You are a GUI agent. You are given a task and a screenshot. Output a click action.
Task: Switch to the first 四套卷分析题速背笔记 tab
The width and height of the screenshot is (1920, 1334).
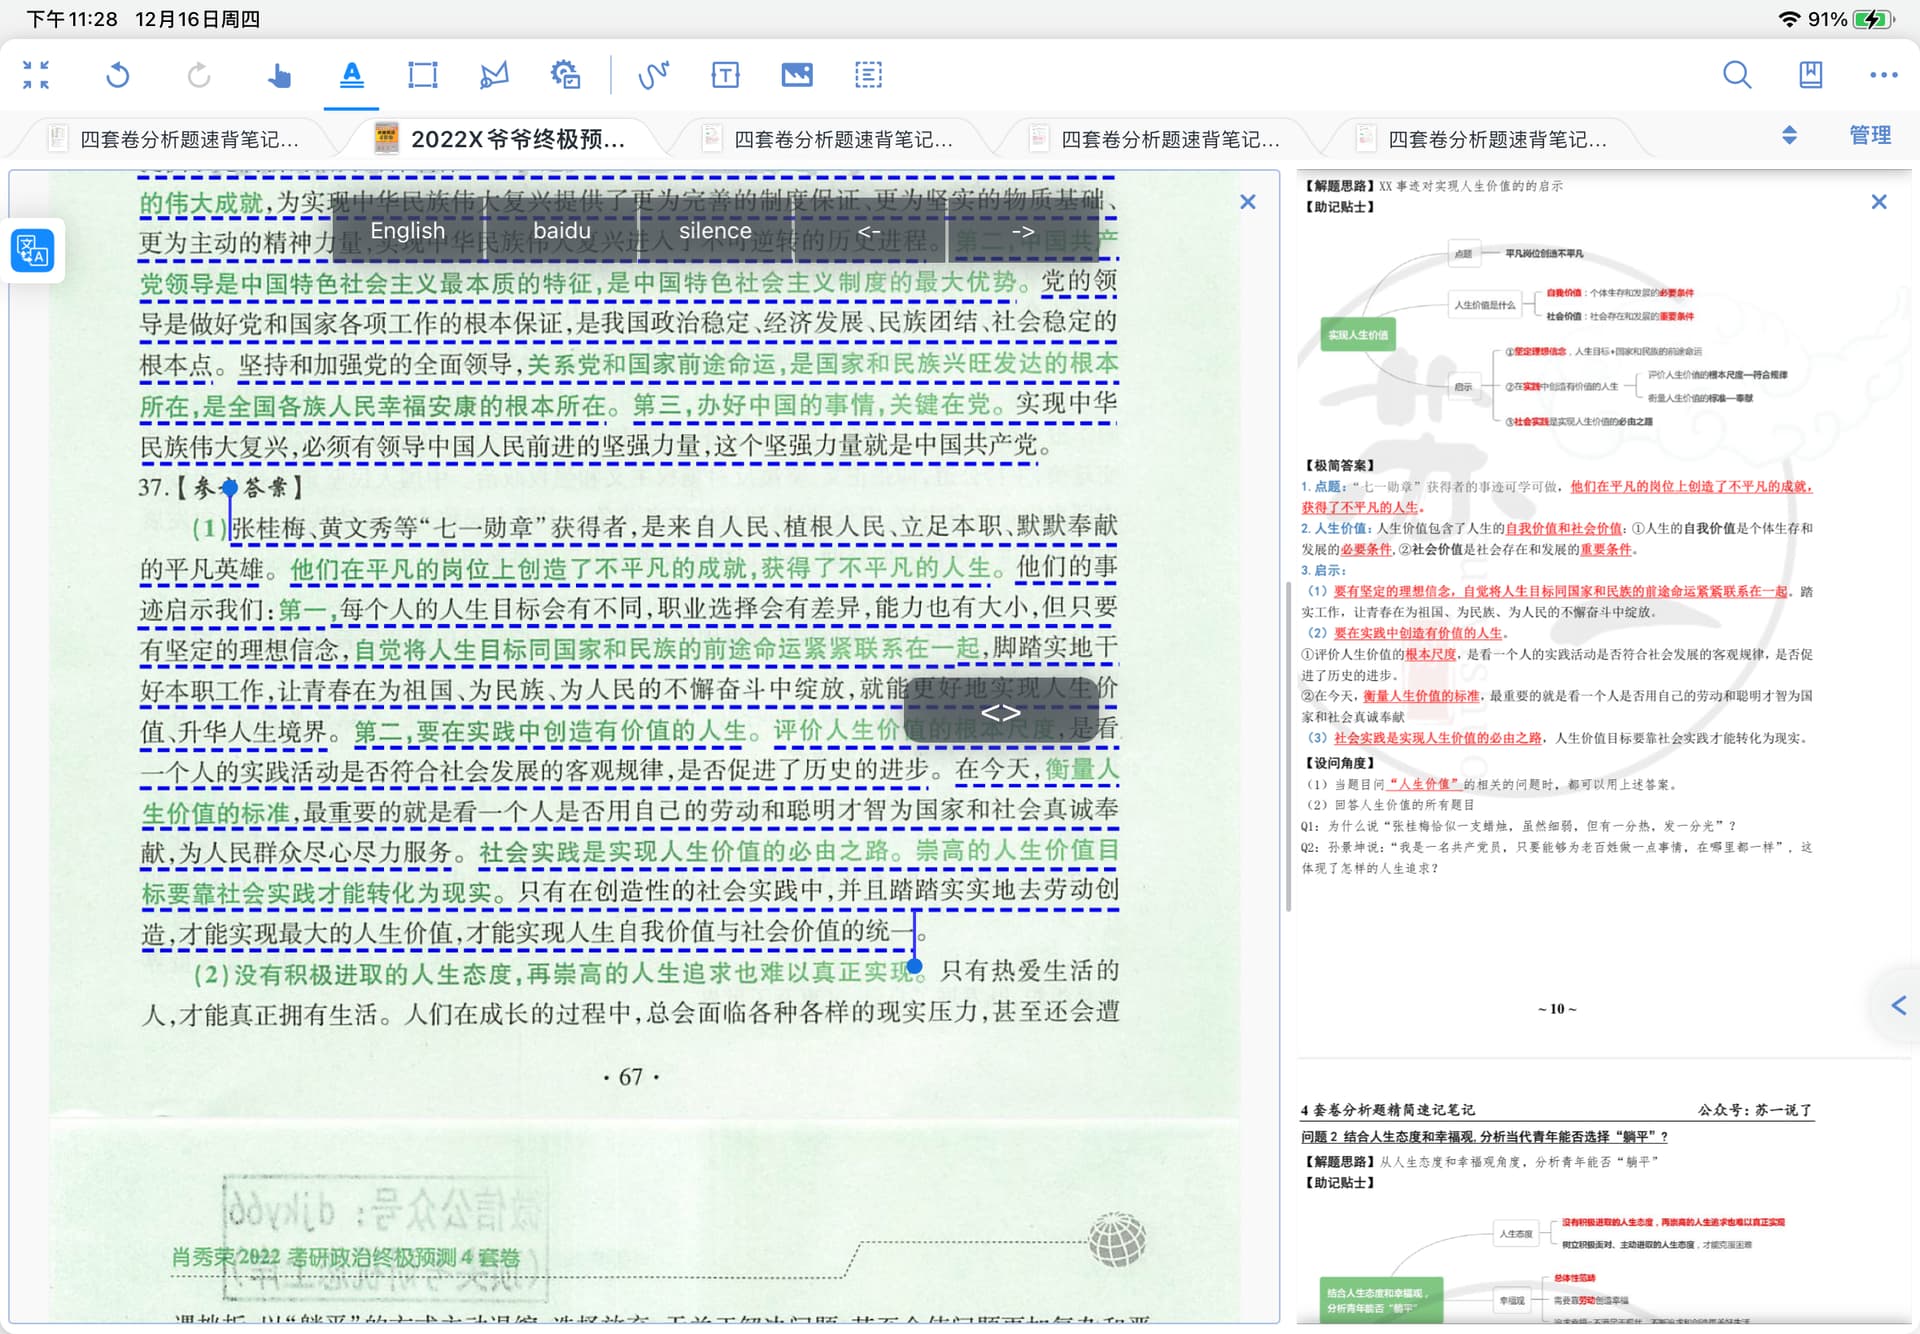(174, 139)
